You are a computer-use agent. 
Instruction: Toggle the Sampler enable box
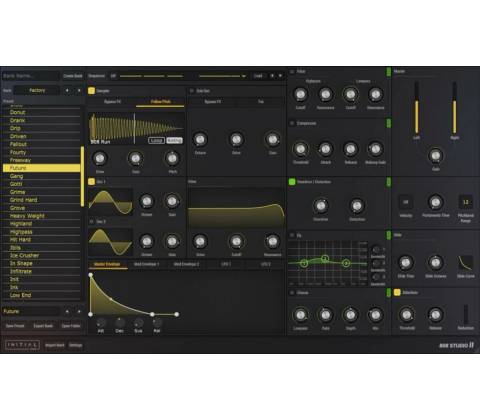[91, 91]
